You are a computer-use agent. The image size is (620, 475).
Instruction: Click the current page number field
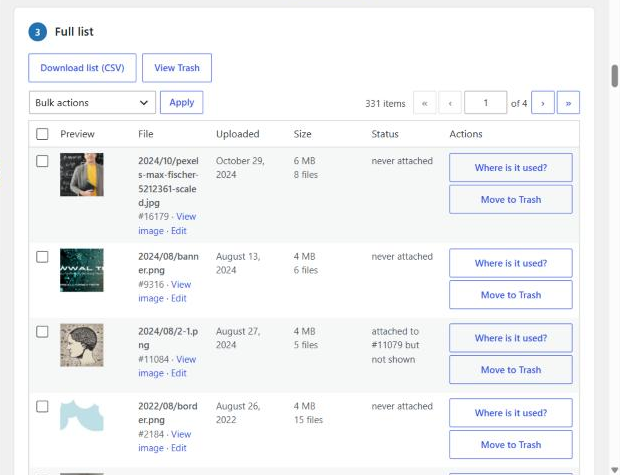tap(486, 103)
